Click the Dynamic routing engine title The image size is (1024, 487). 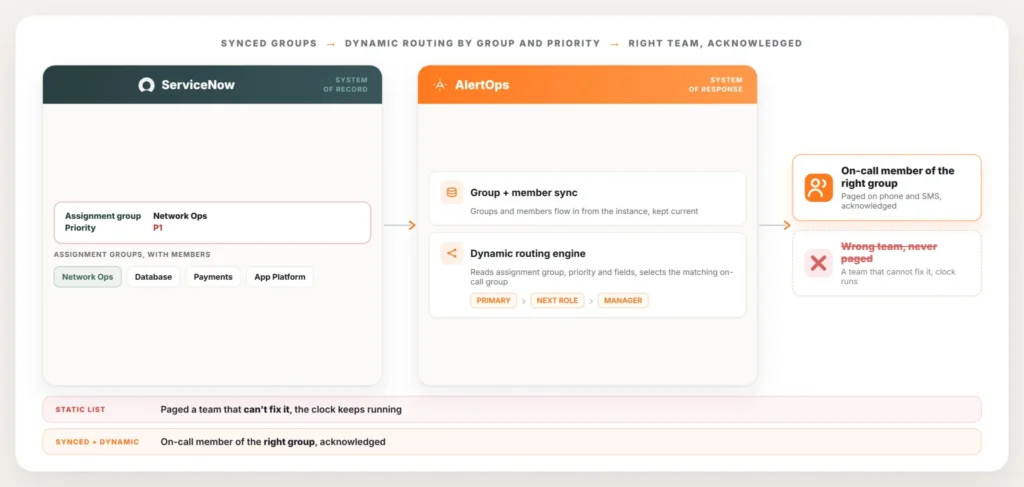point(528,253)
